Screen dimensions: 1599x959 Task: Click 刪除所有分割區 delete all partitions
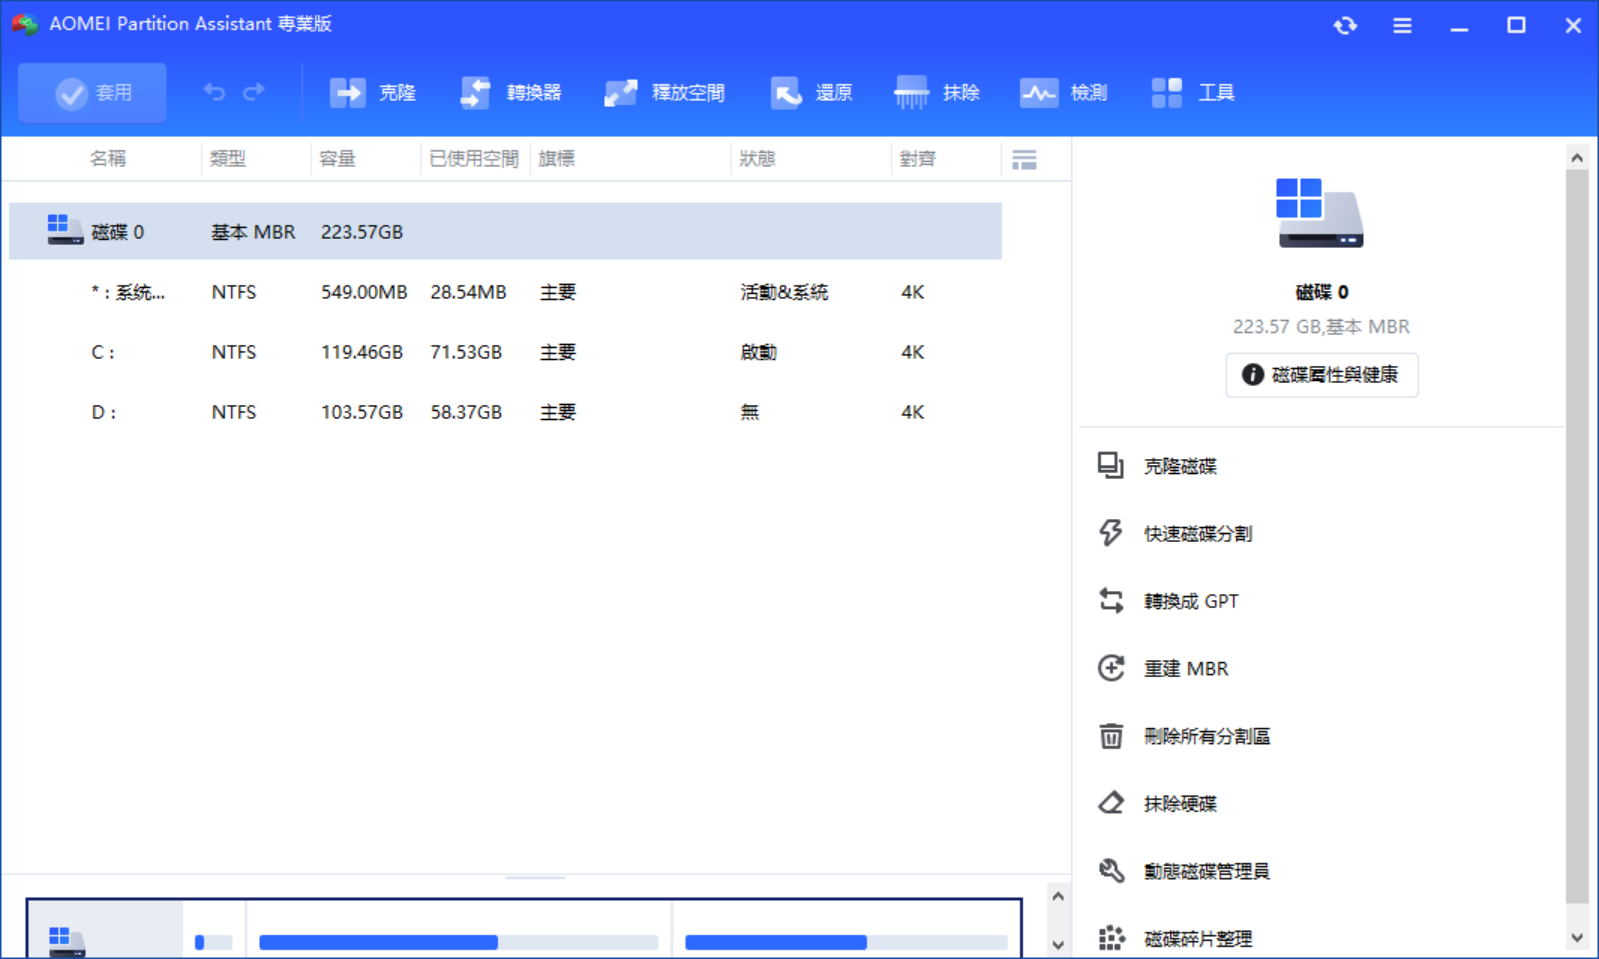[1207, 737]
